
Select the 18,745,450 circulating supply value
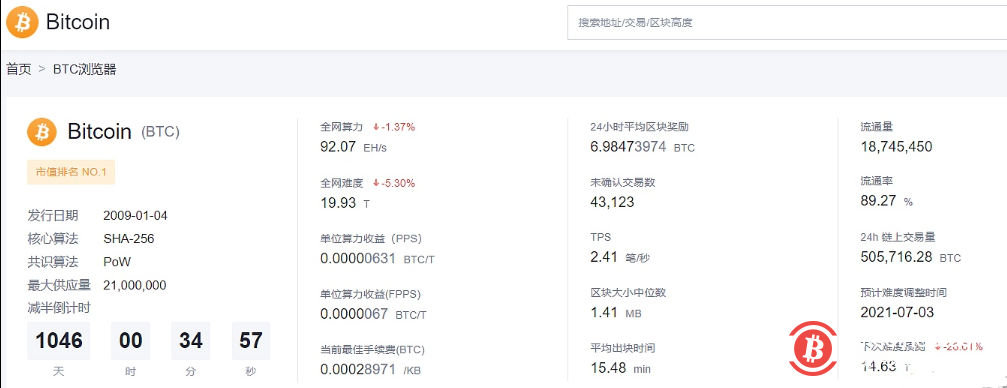coord(896,146)
